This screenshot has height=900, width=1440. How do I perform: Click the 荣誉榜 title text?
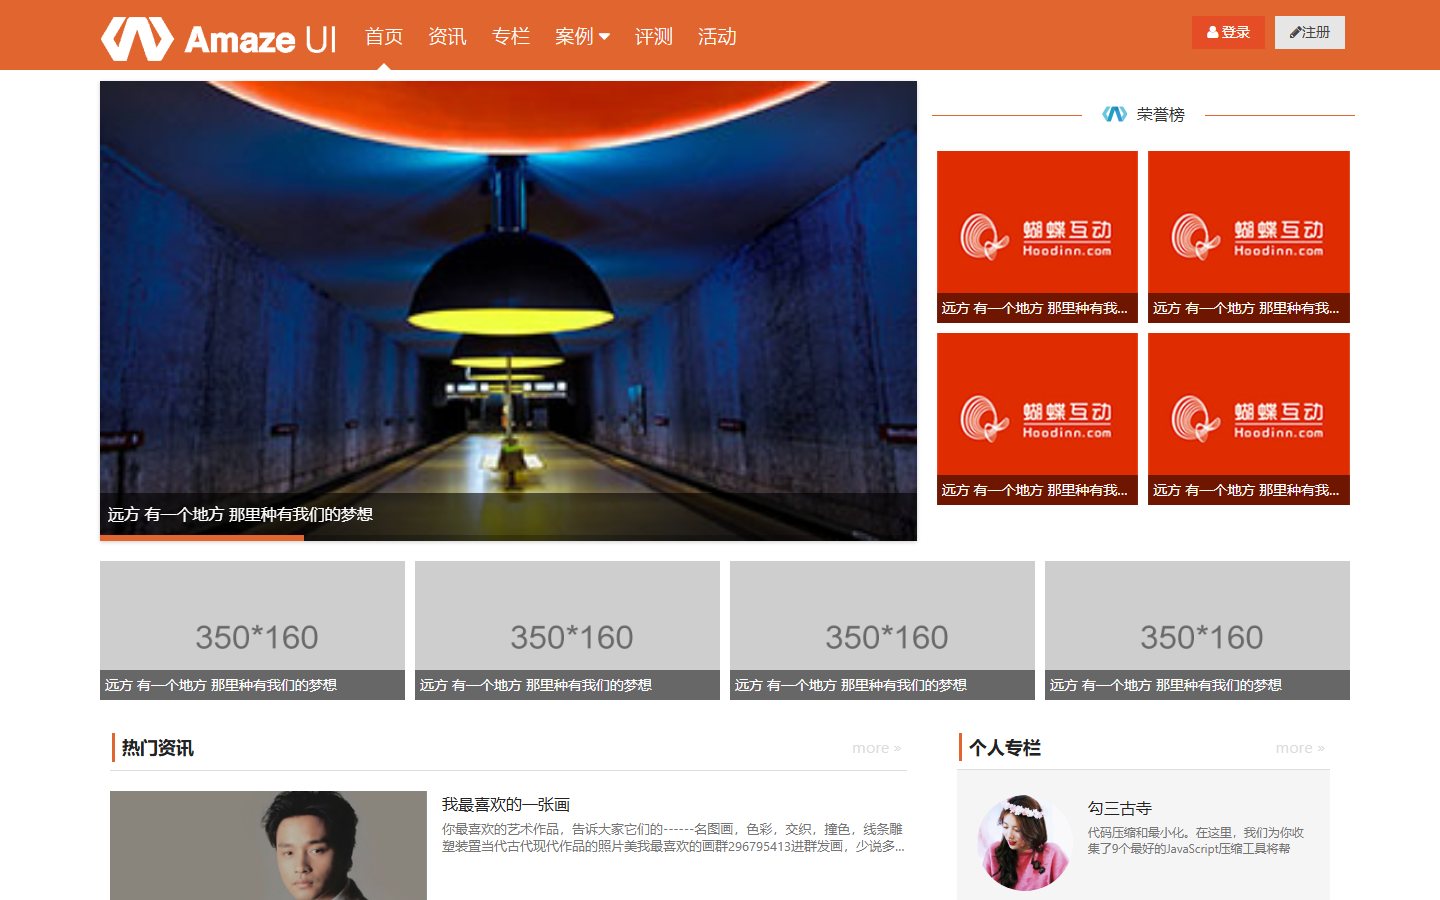pyautogui.click(x=1161, y=115)
